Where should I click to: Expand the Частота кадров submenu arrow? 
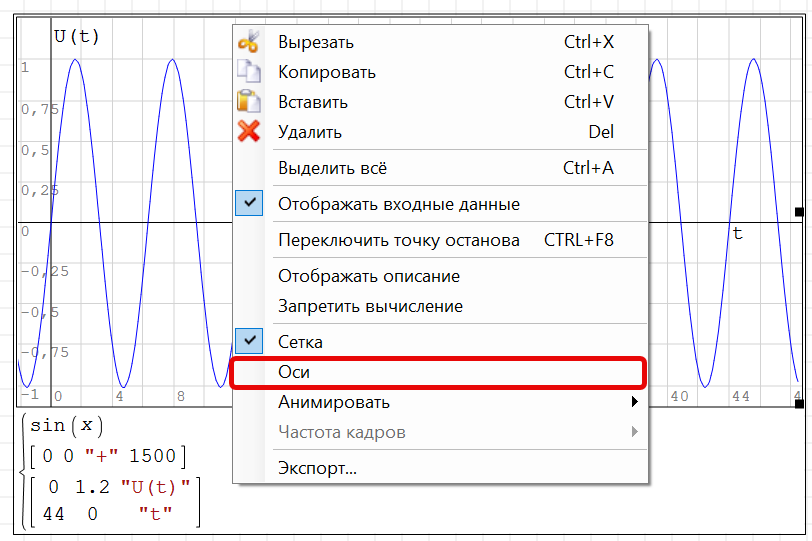[x=634, y=433]
